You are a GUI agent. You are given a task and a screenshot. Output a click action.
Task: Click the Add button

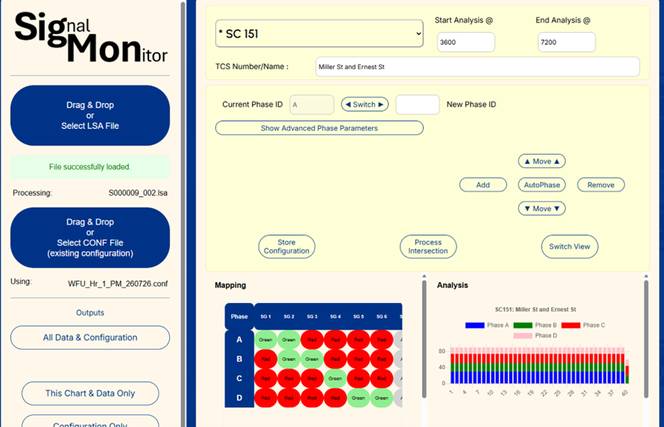coord(483,185)
